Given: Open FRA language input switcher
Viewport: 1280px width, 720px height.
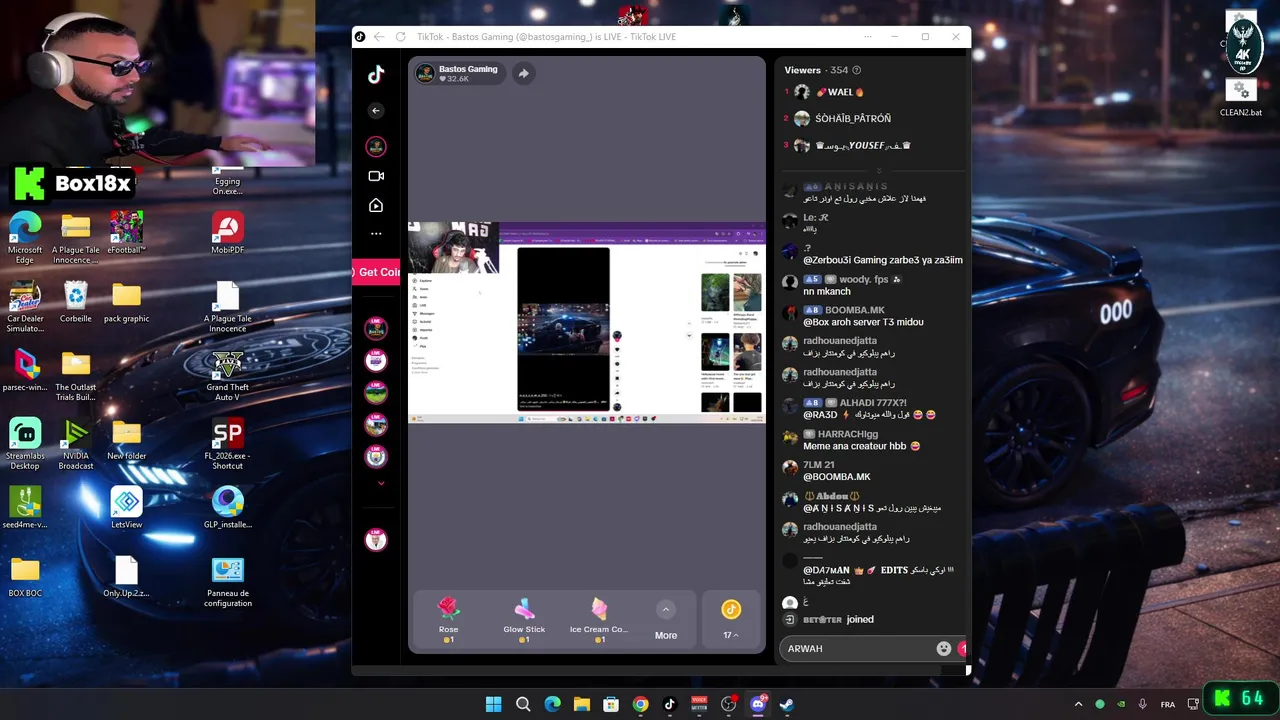Looking at the screenshot, I should tap(1168, 704).
